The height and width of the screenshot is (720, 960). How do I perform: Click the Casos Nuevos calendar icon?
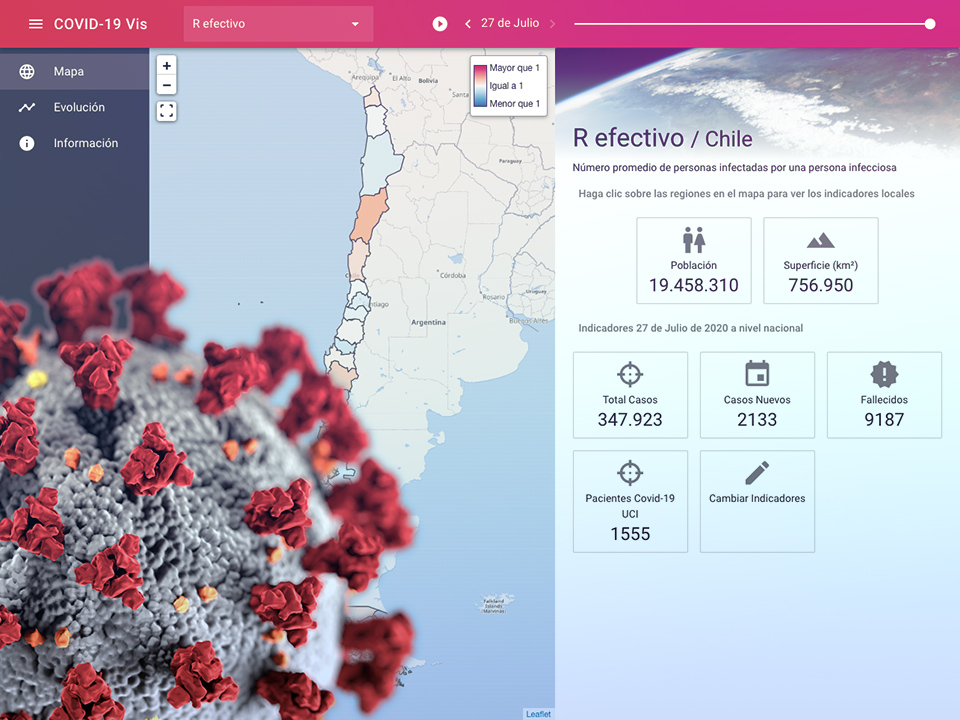pyautogui.click(x=757, y=374)
